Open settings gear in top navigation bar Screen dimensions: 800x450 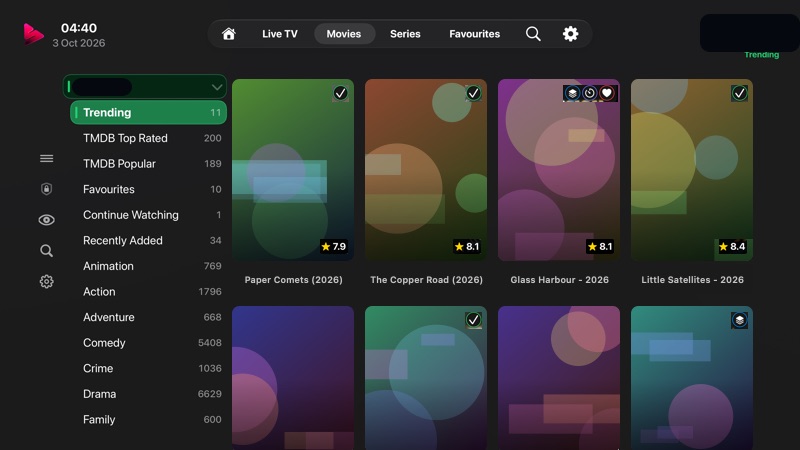tap(570, 34)
